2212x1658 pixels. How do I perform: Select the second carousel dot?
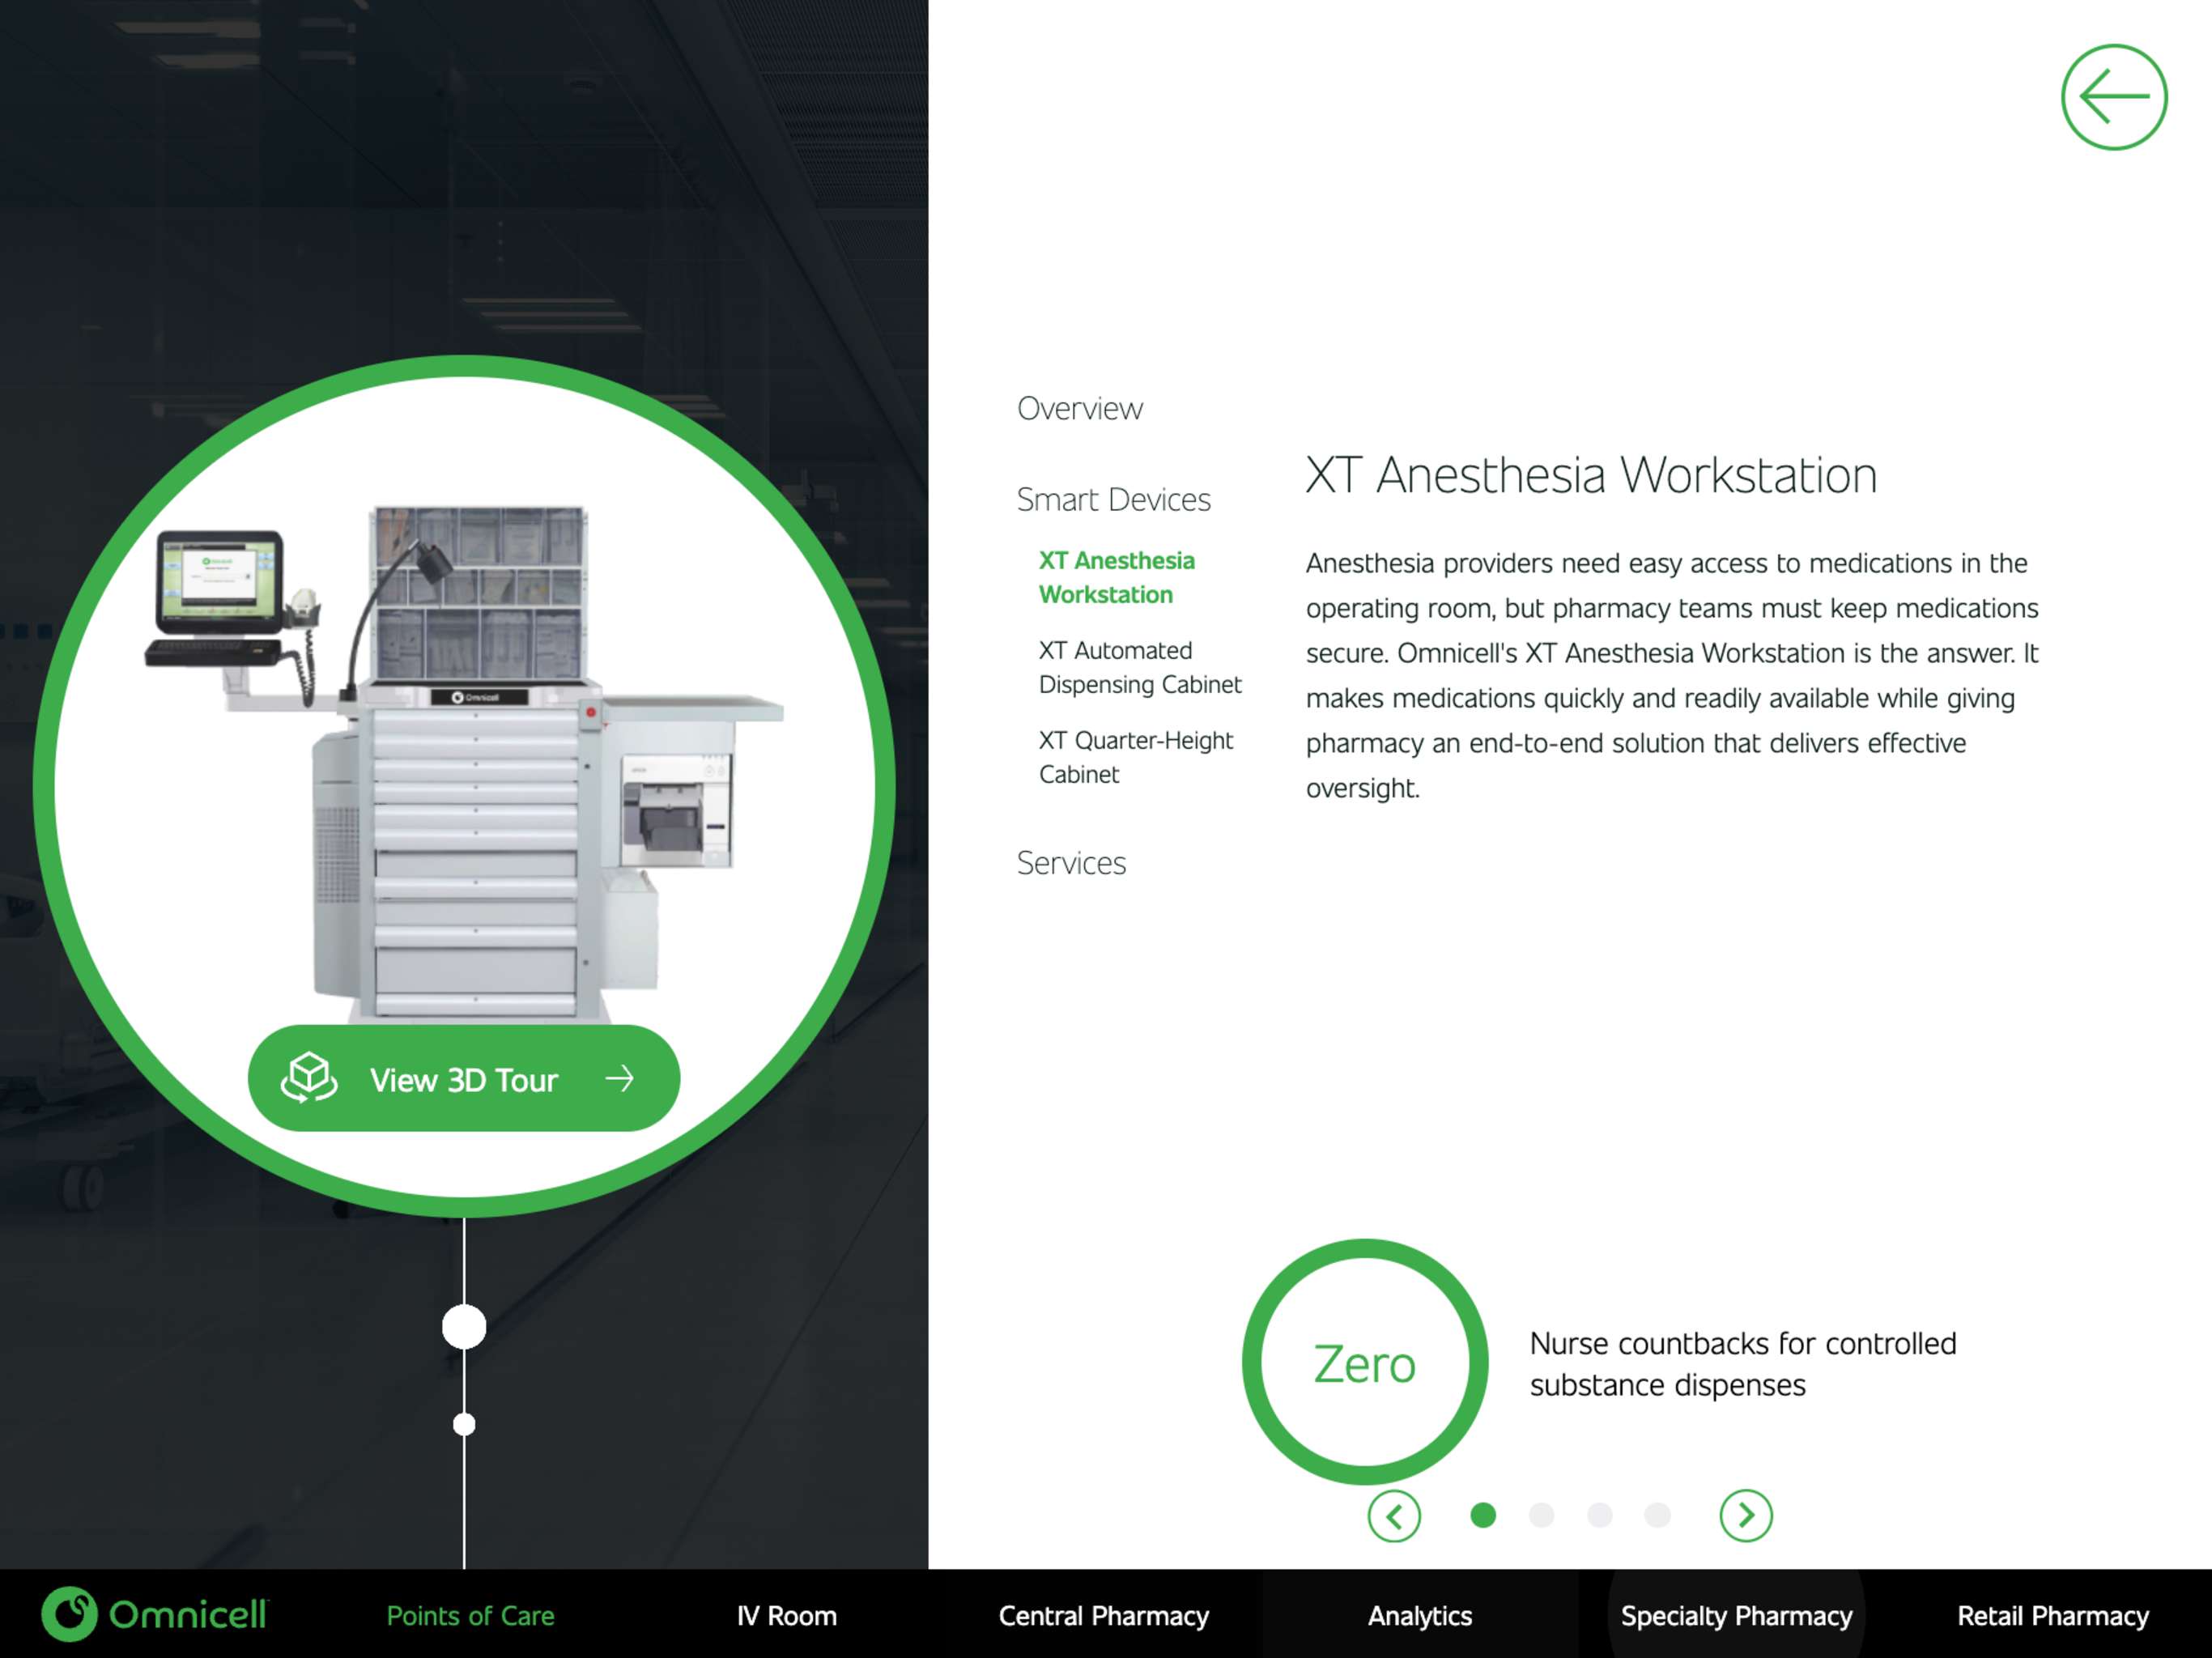point(1541,1516)
